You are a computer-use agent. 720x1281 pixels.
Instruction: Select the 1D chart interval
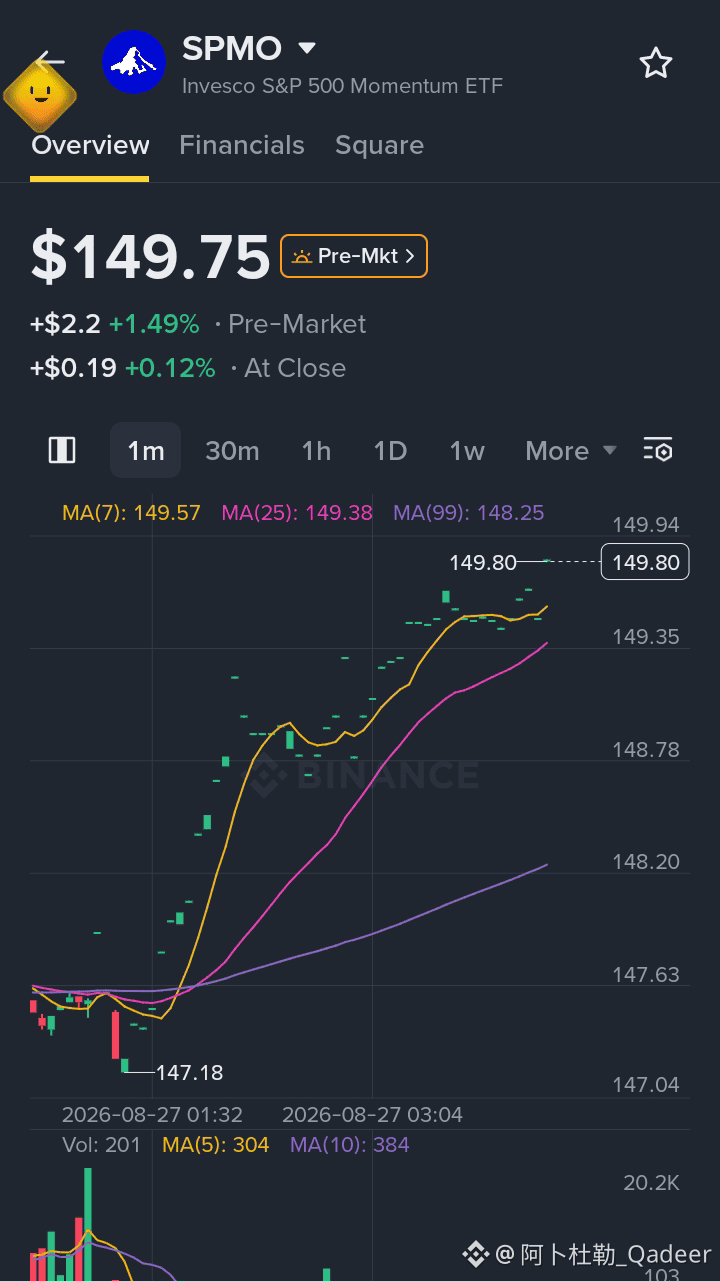390,451
